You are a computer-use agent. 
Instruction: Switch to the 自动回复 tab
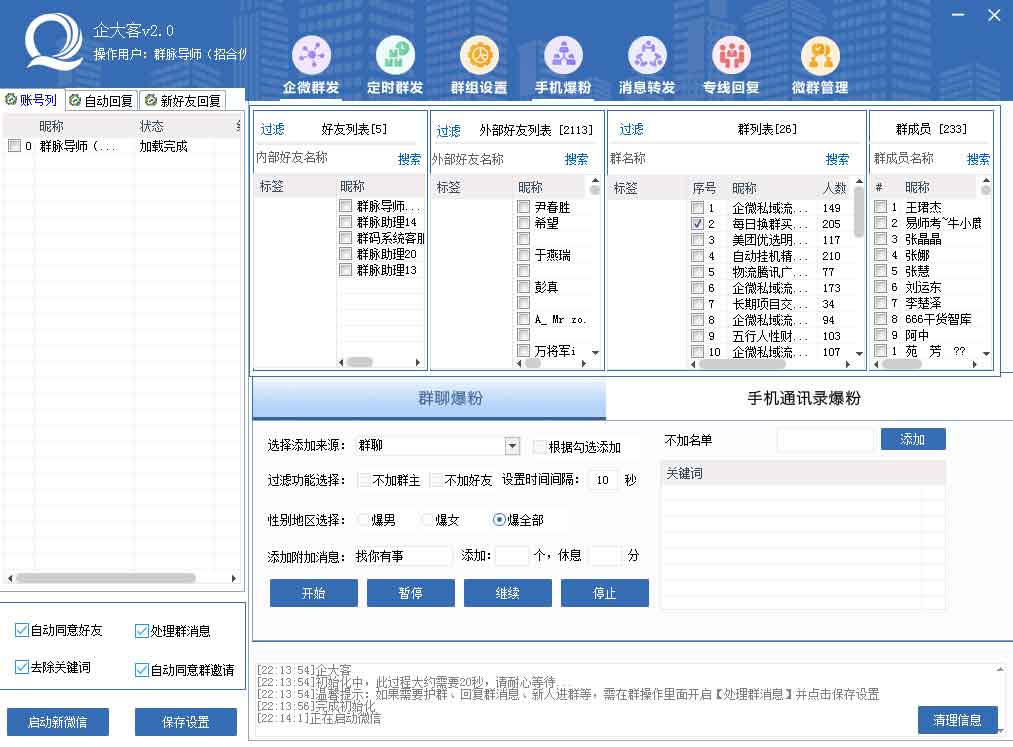pos(101,101)
